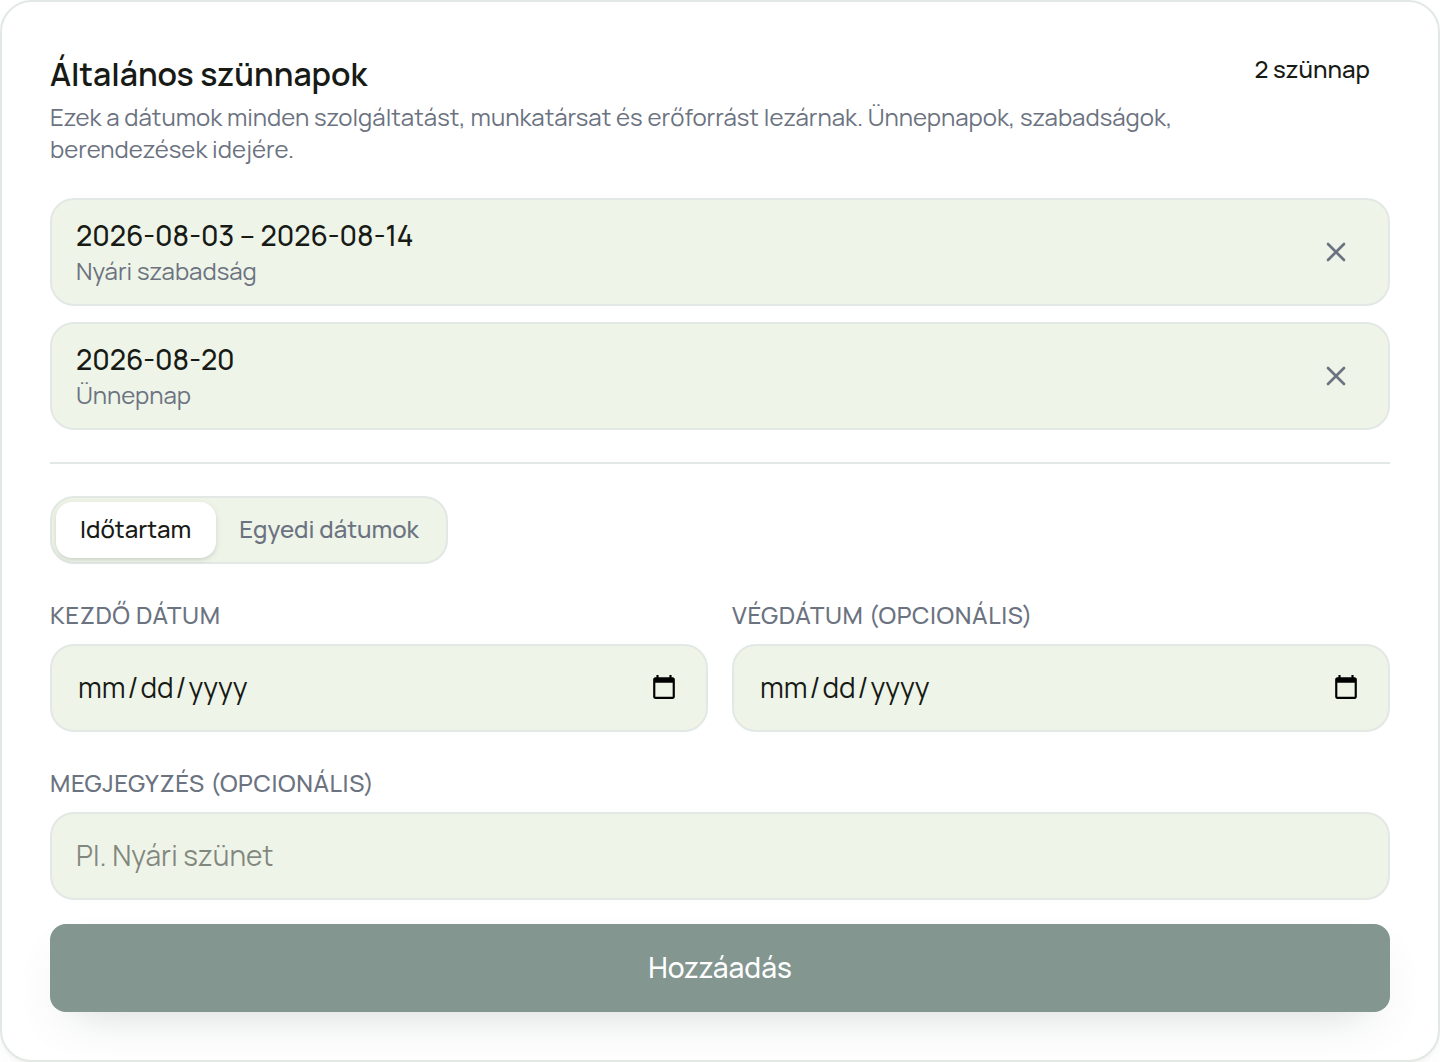Click the Nyári szabadság label

(x=166, y=272)
